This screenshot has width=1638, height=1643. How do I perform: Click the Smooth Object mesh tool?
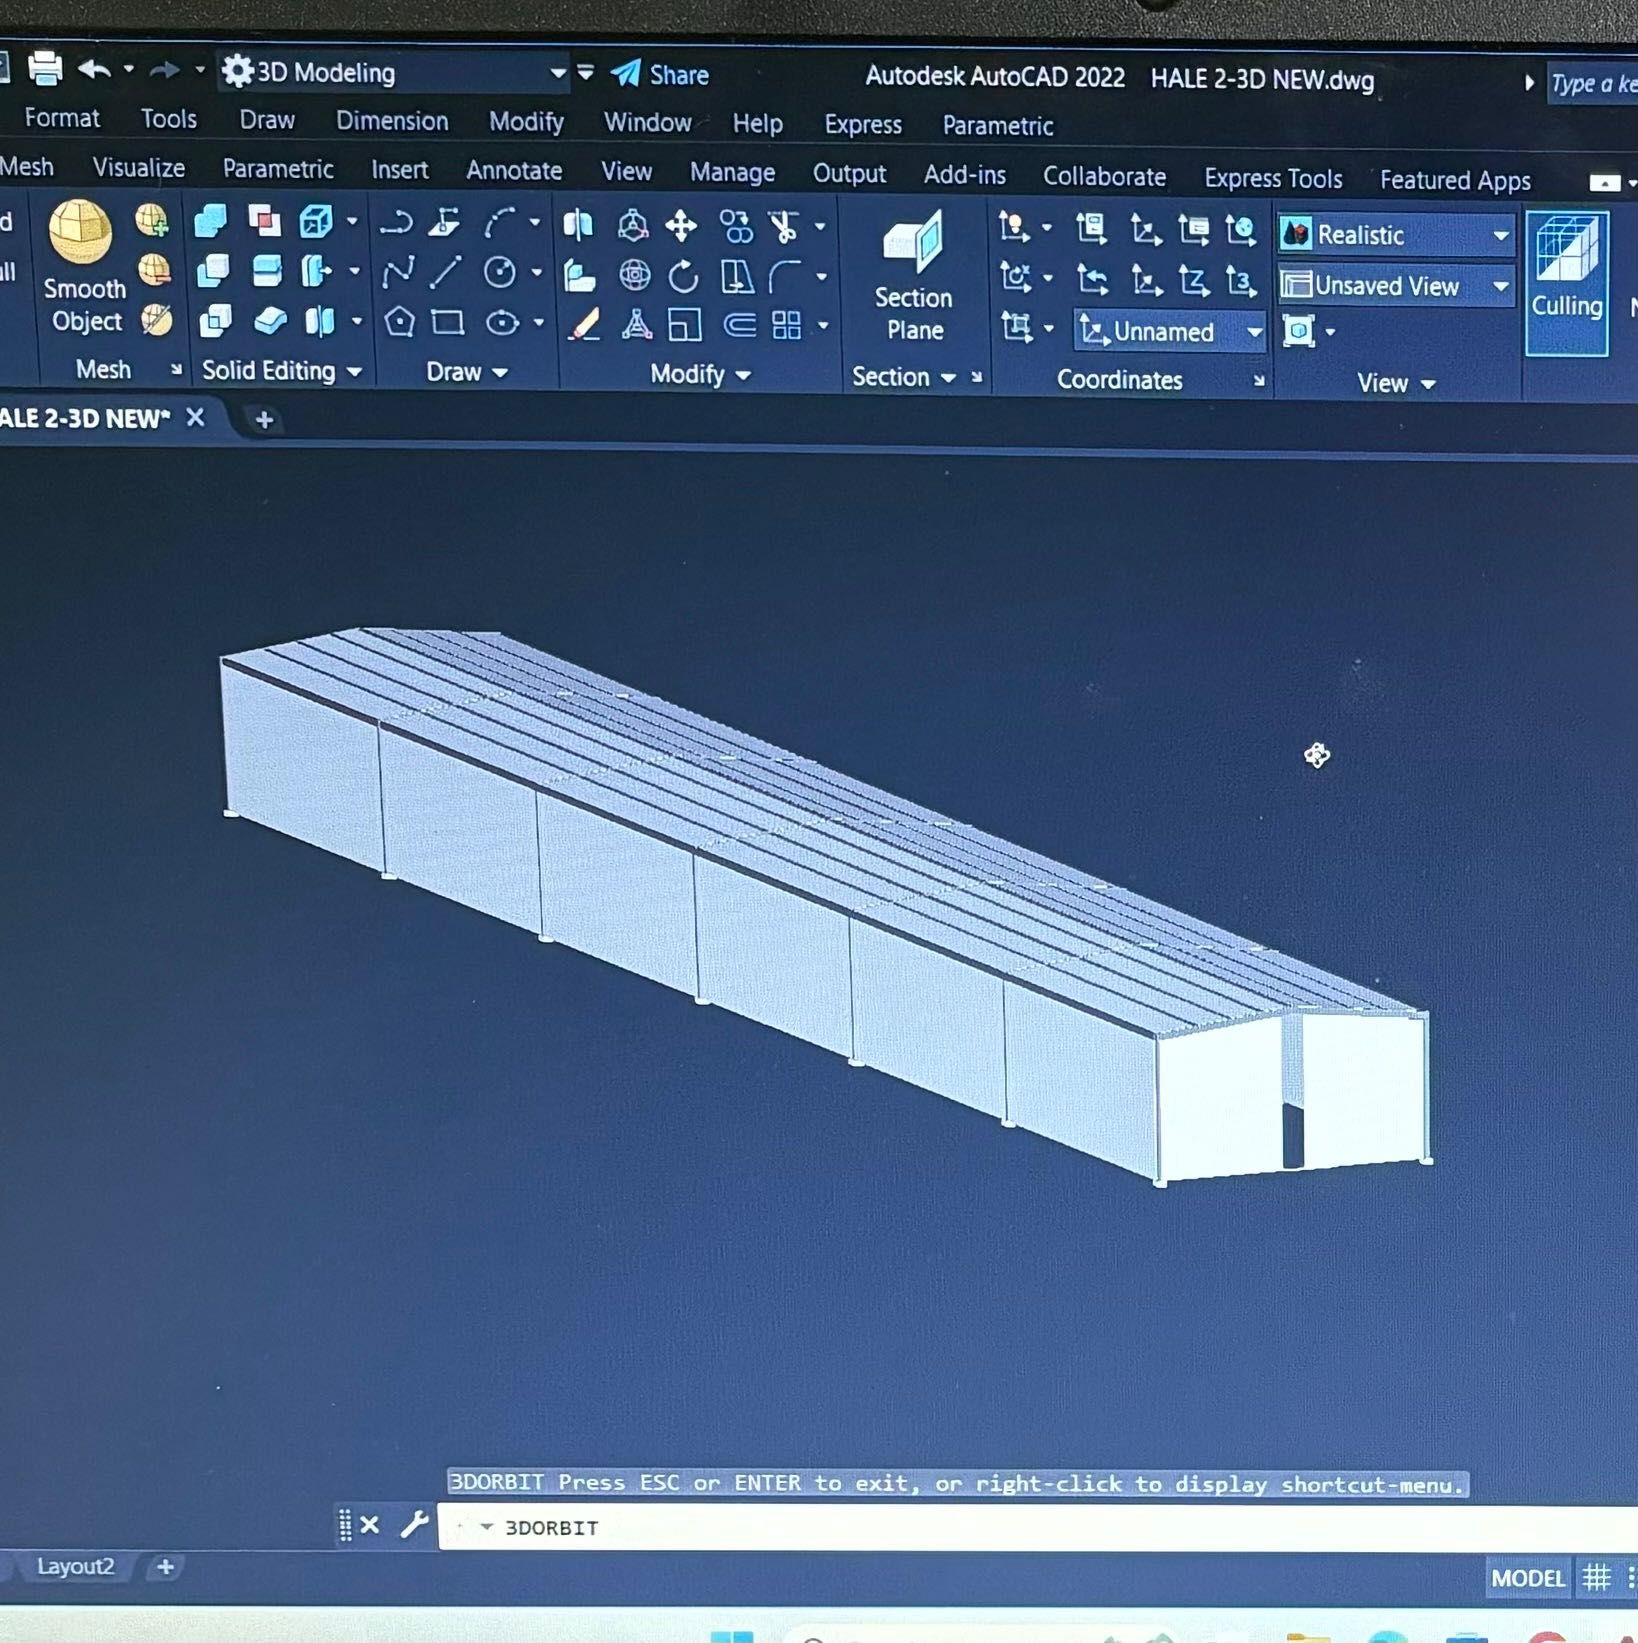pos(84,267)
